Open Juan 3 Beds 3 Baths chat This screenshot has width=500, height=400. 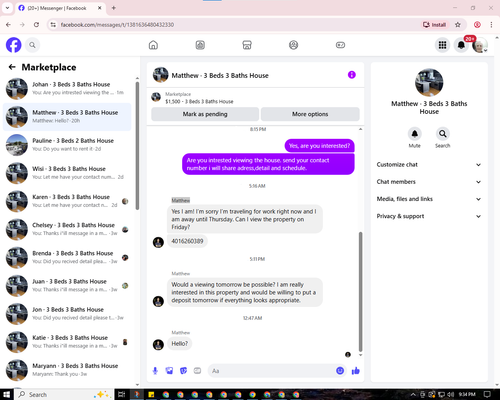[x=67, y=286]
